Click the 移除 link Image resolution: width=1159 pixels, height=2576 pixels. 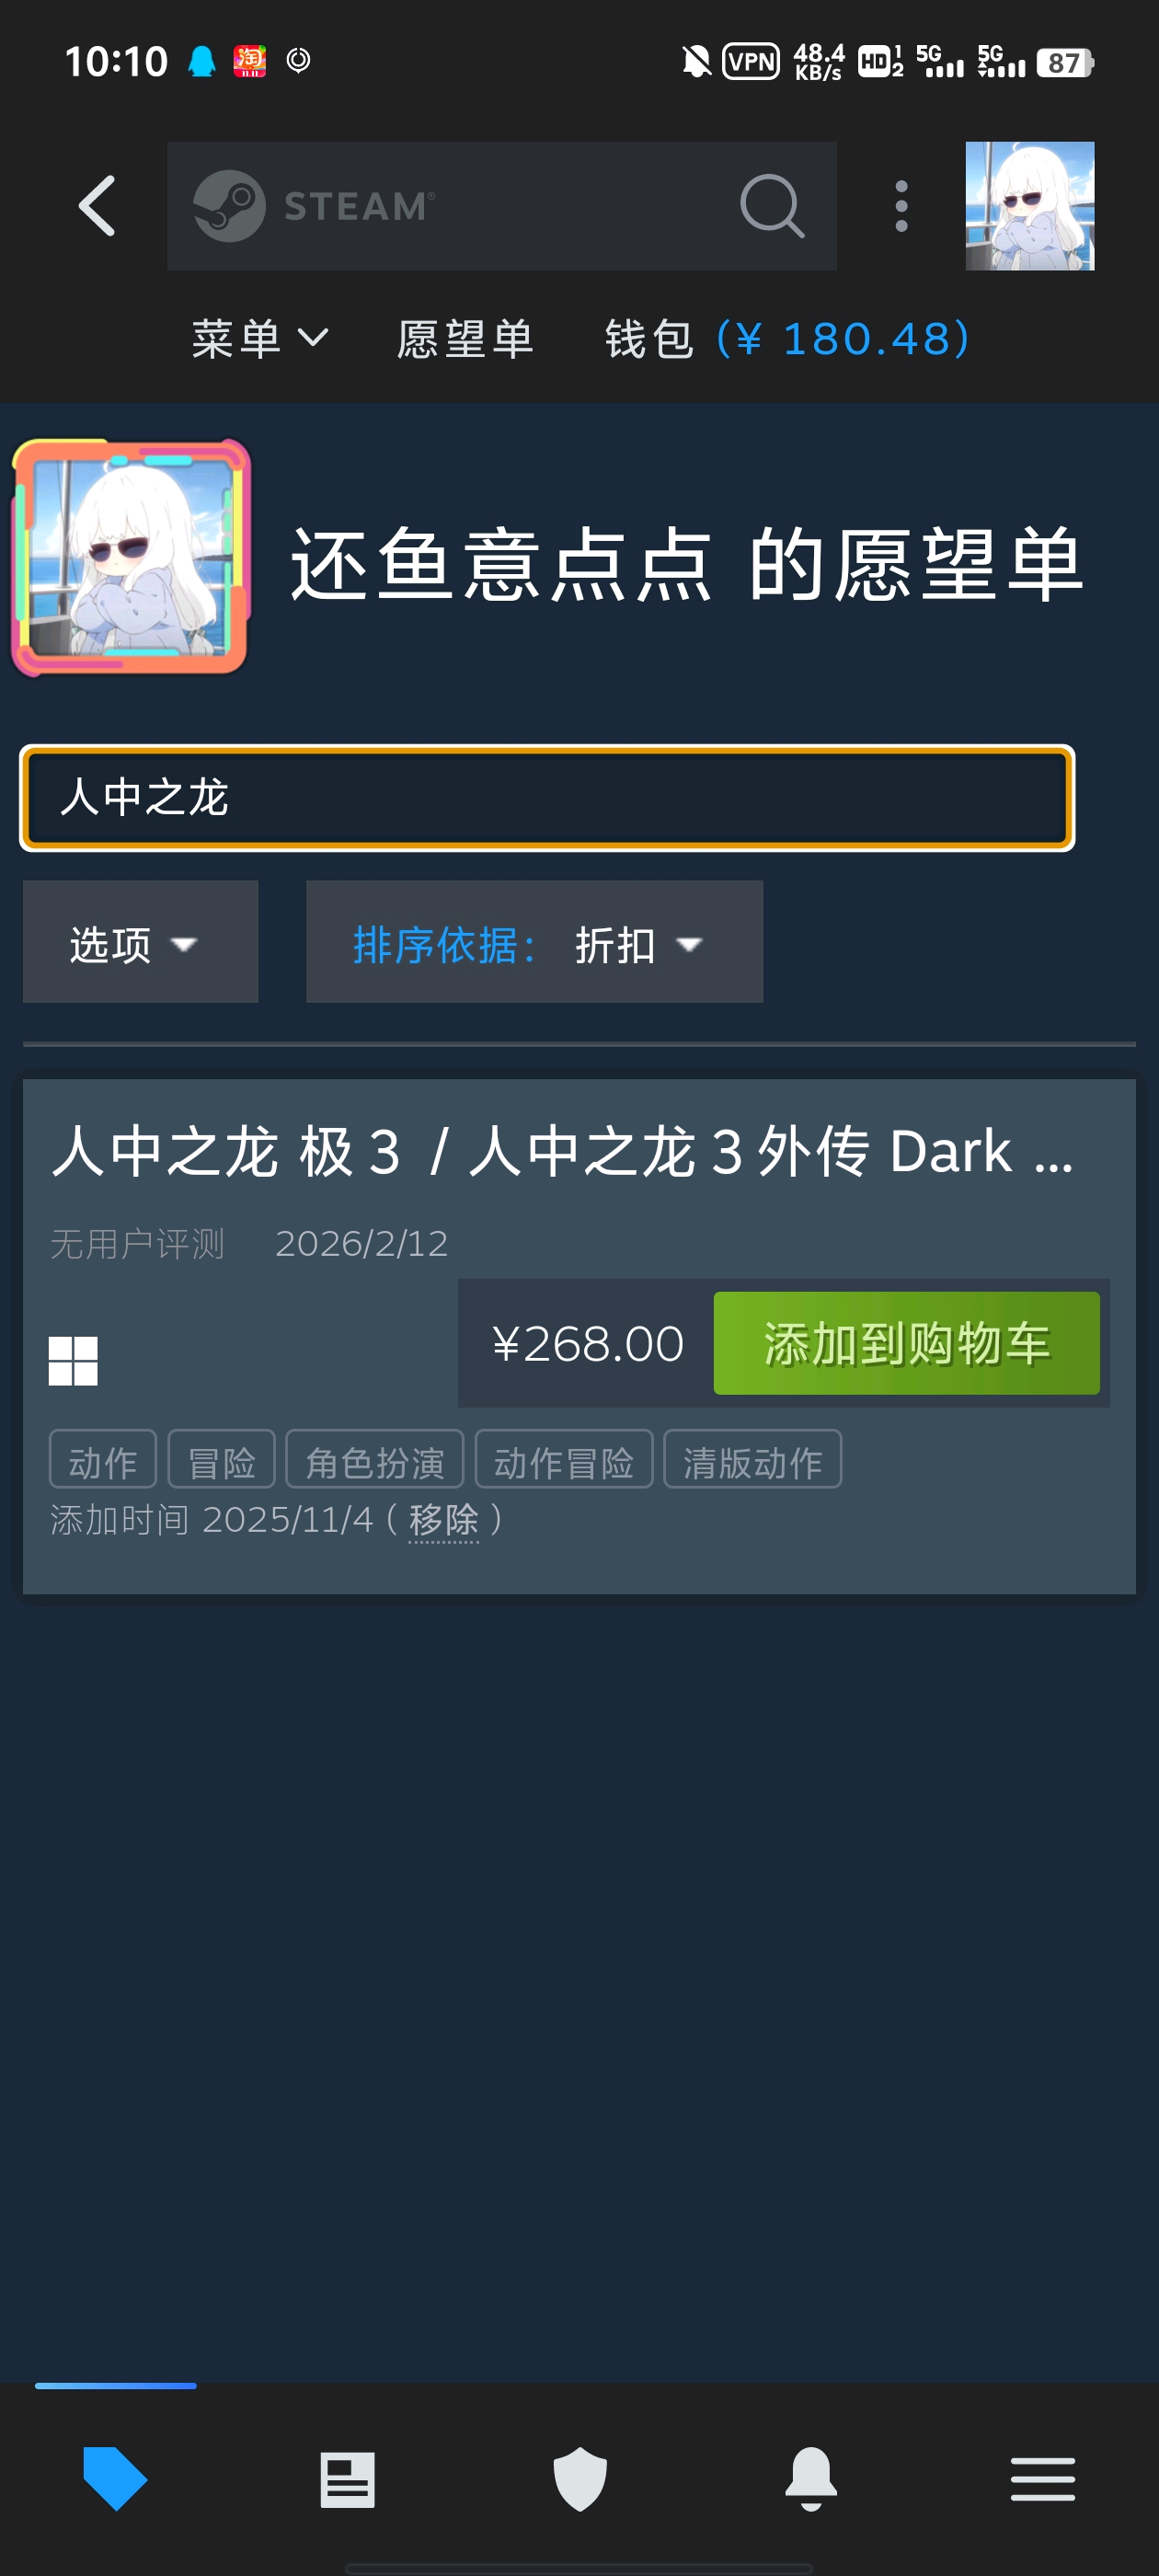click(x=444, y=1520)
